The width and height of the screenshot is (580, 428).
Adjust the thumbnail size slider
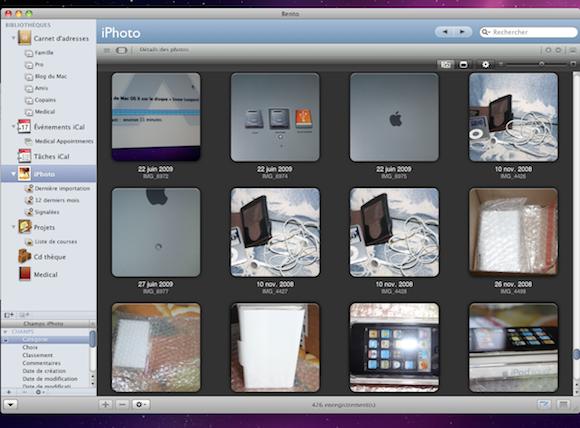541,64
